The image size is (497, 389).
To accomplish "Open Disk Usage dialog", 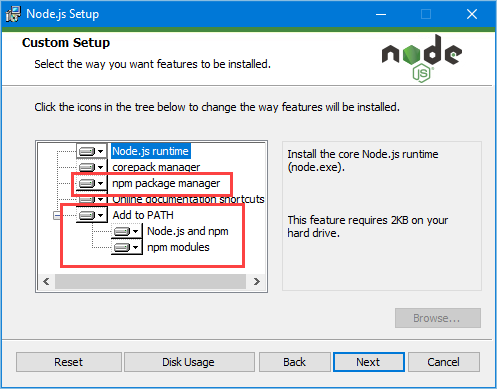I will [189, 362].
